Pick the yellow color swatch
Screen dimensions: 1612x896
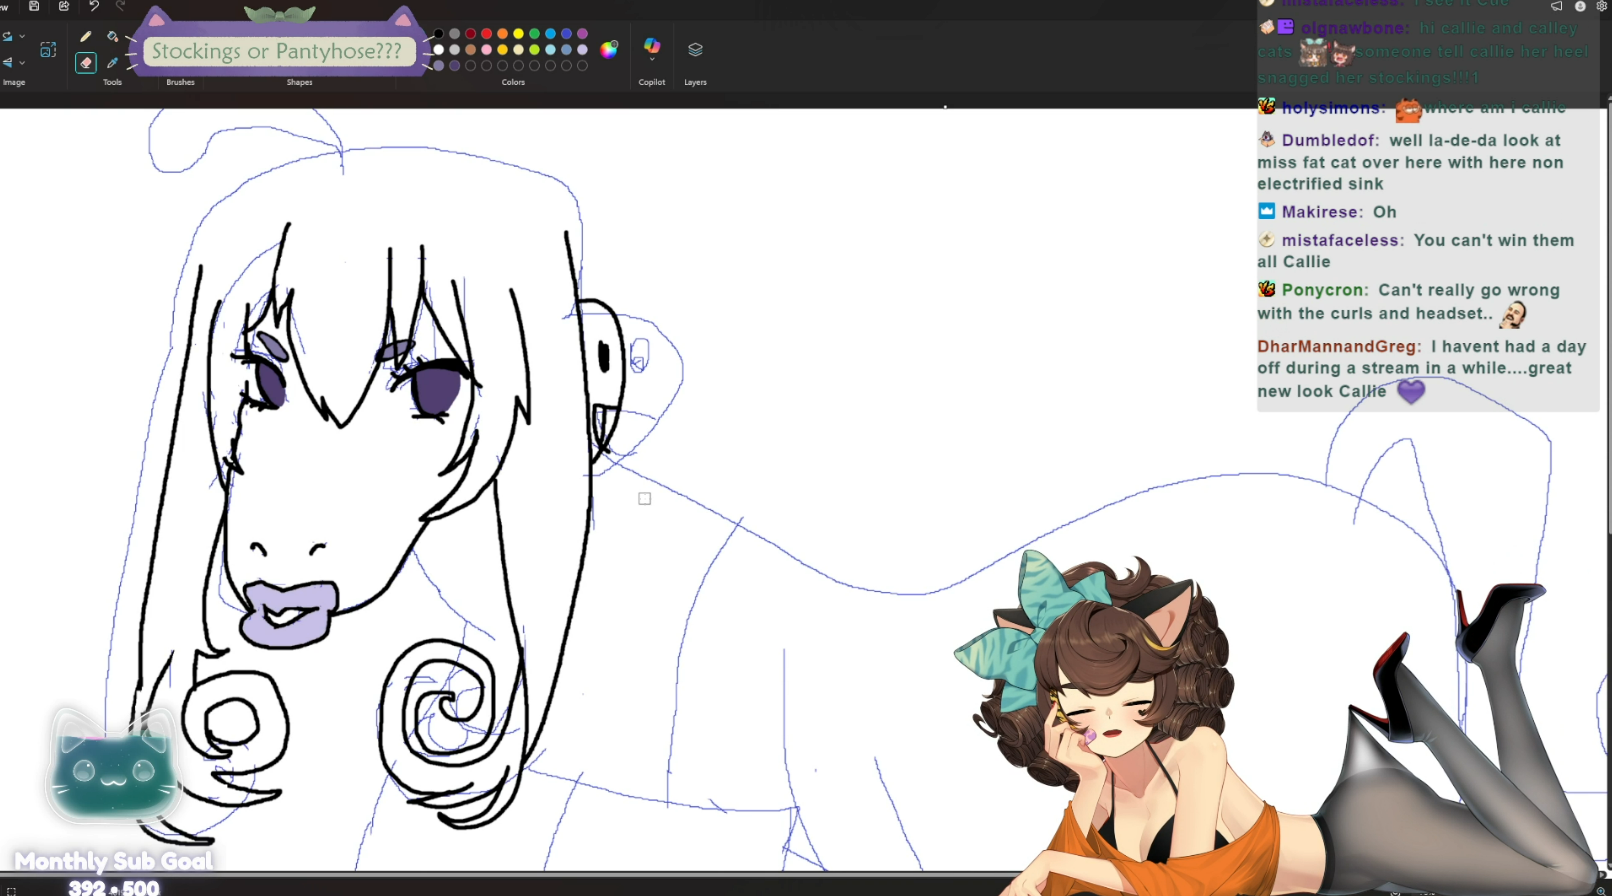[519, 34]
